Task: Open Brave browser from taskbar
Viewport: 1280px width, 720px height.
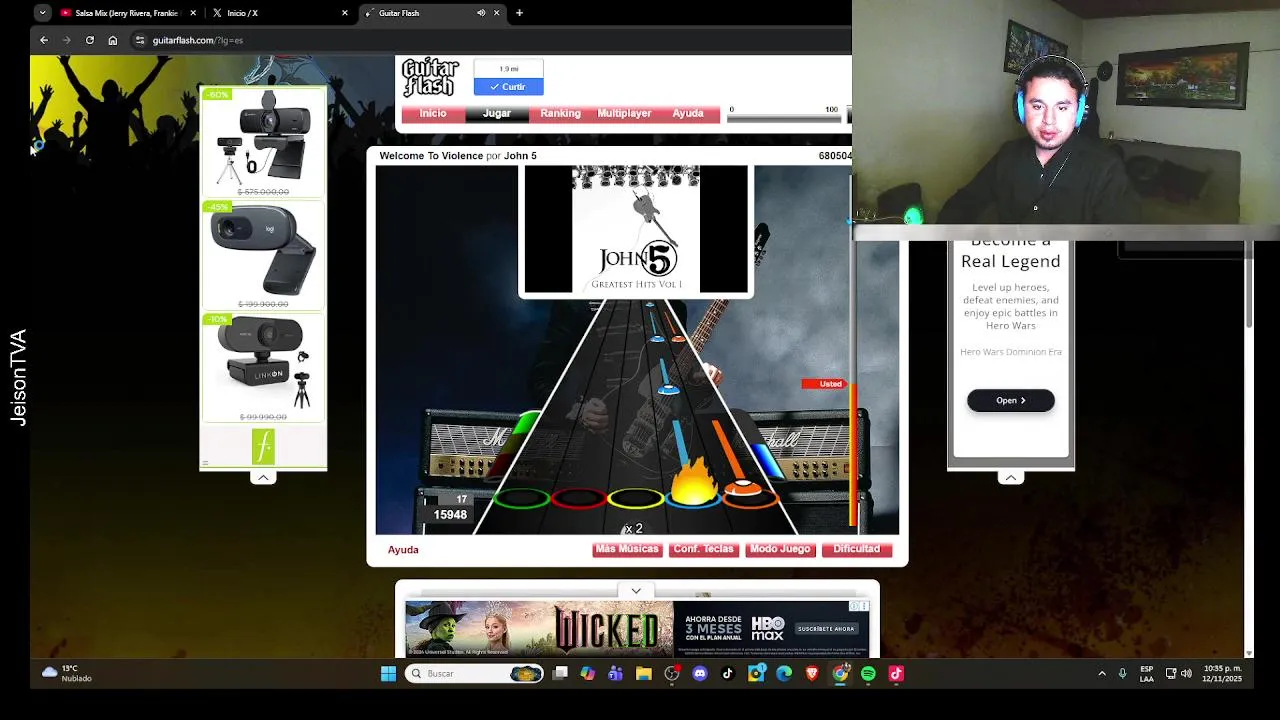Action: [x=812, y=674]
